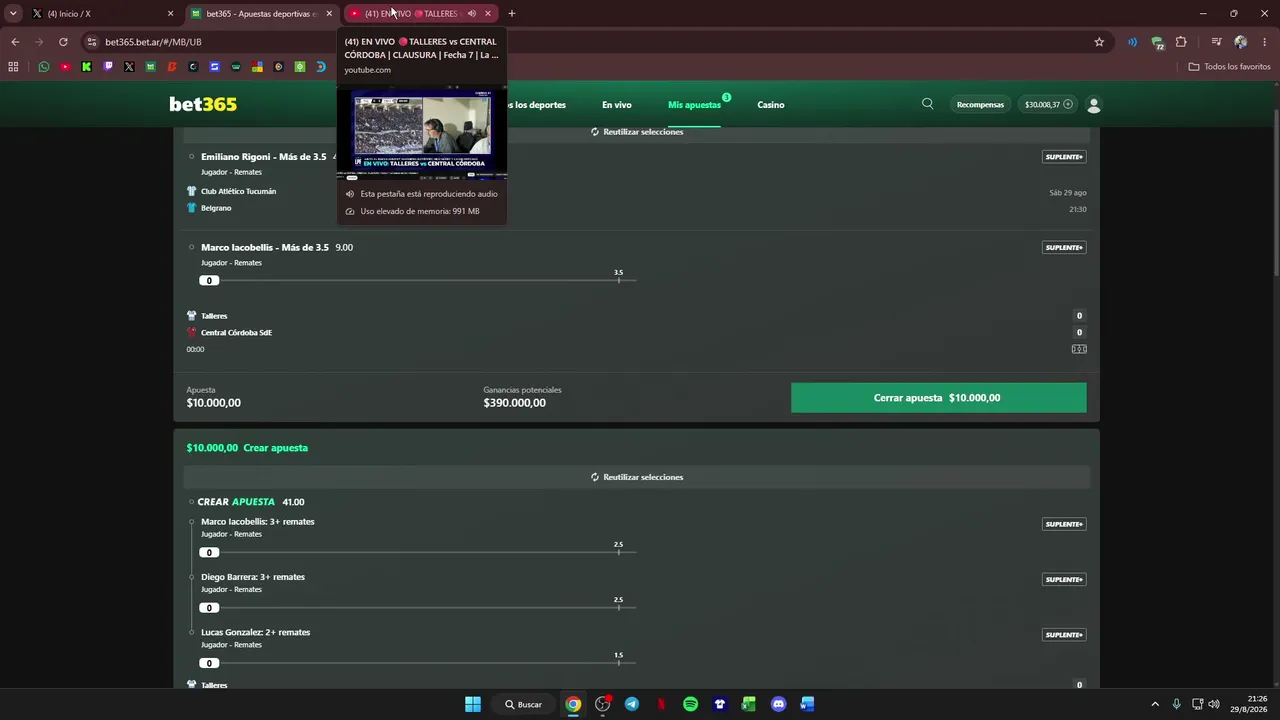
Task: Click the YouTube tab preview thumbnail
Action: [422, 131]
